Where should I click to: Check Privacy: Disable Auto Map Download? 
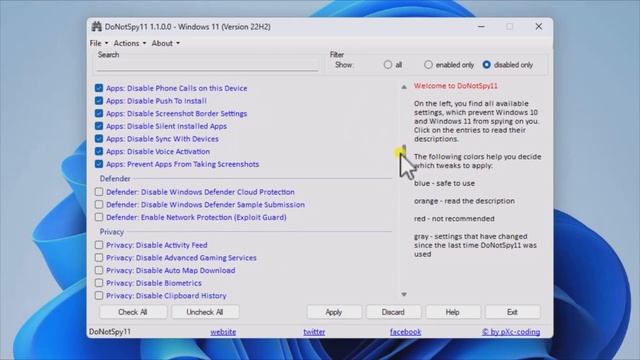99,270
